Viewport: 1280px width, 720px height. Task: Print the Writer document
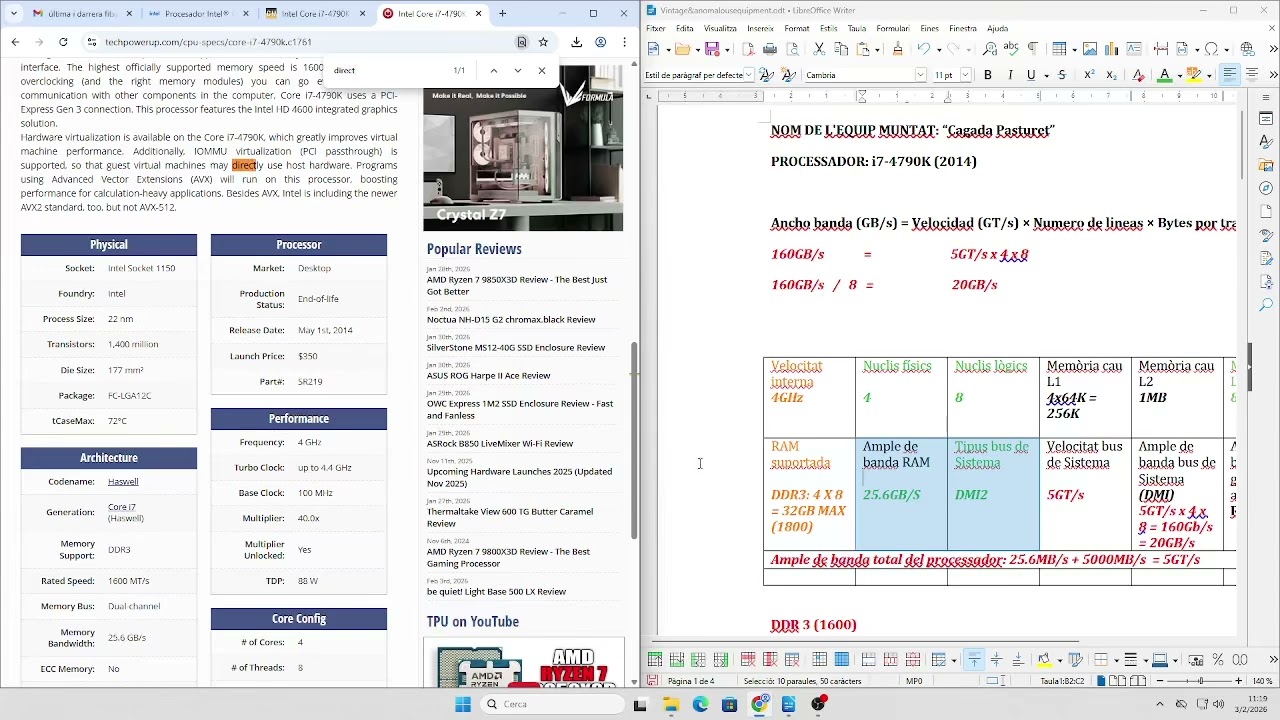pos(770,49)
